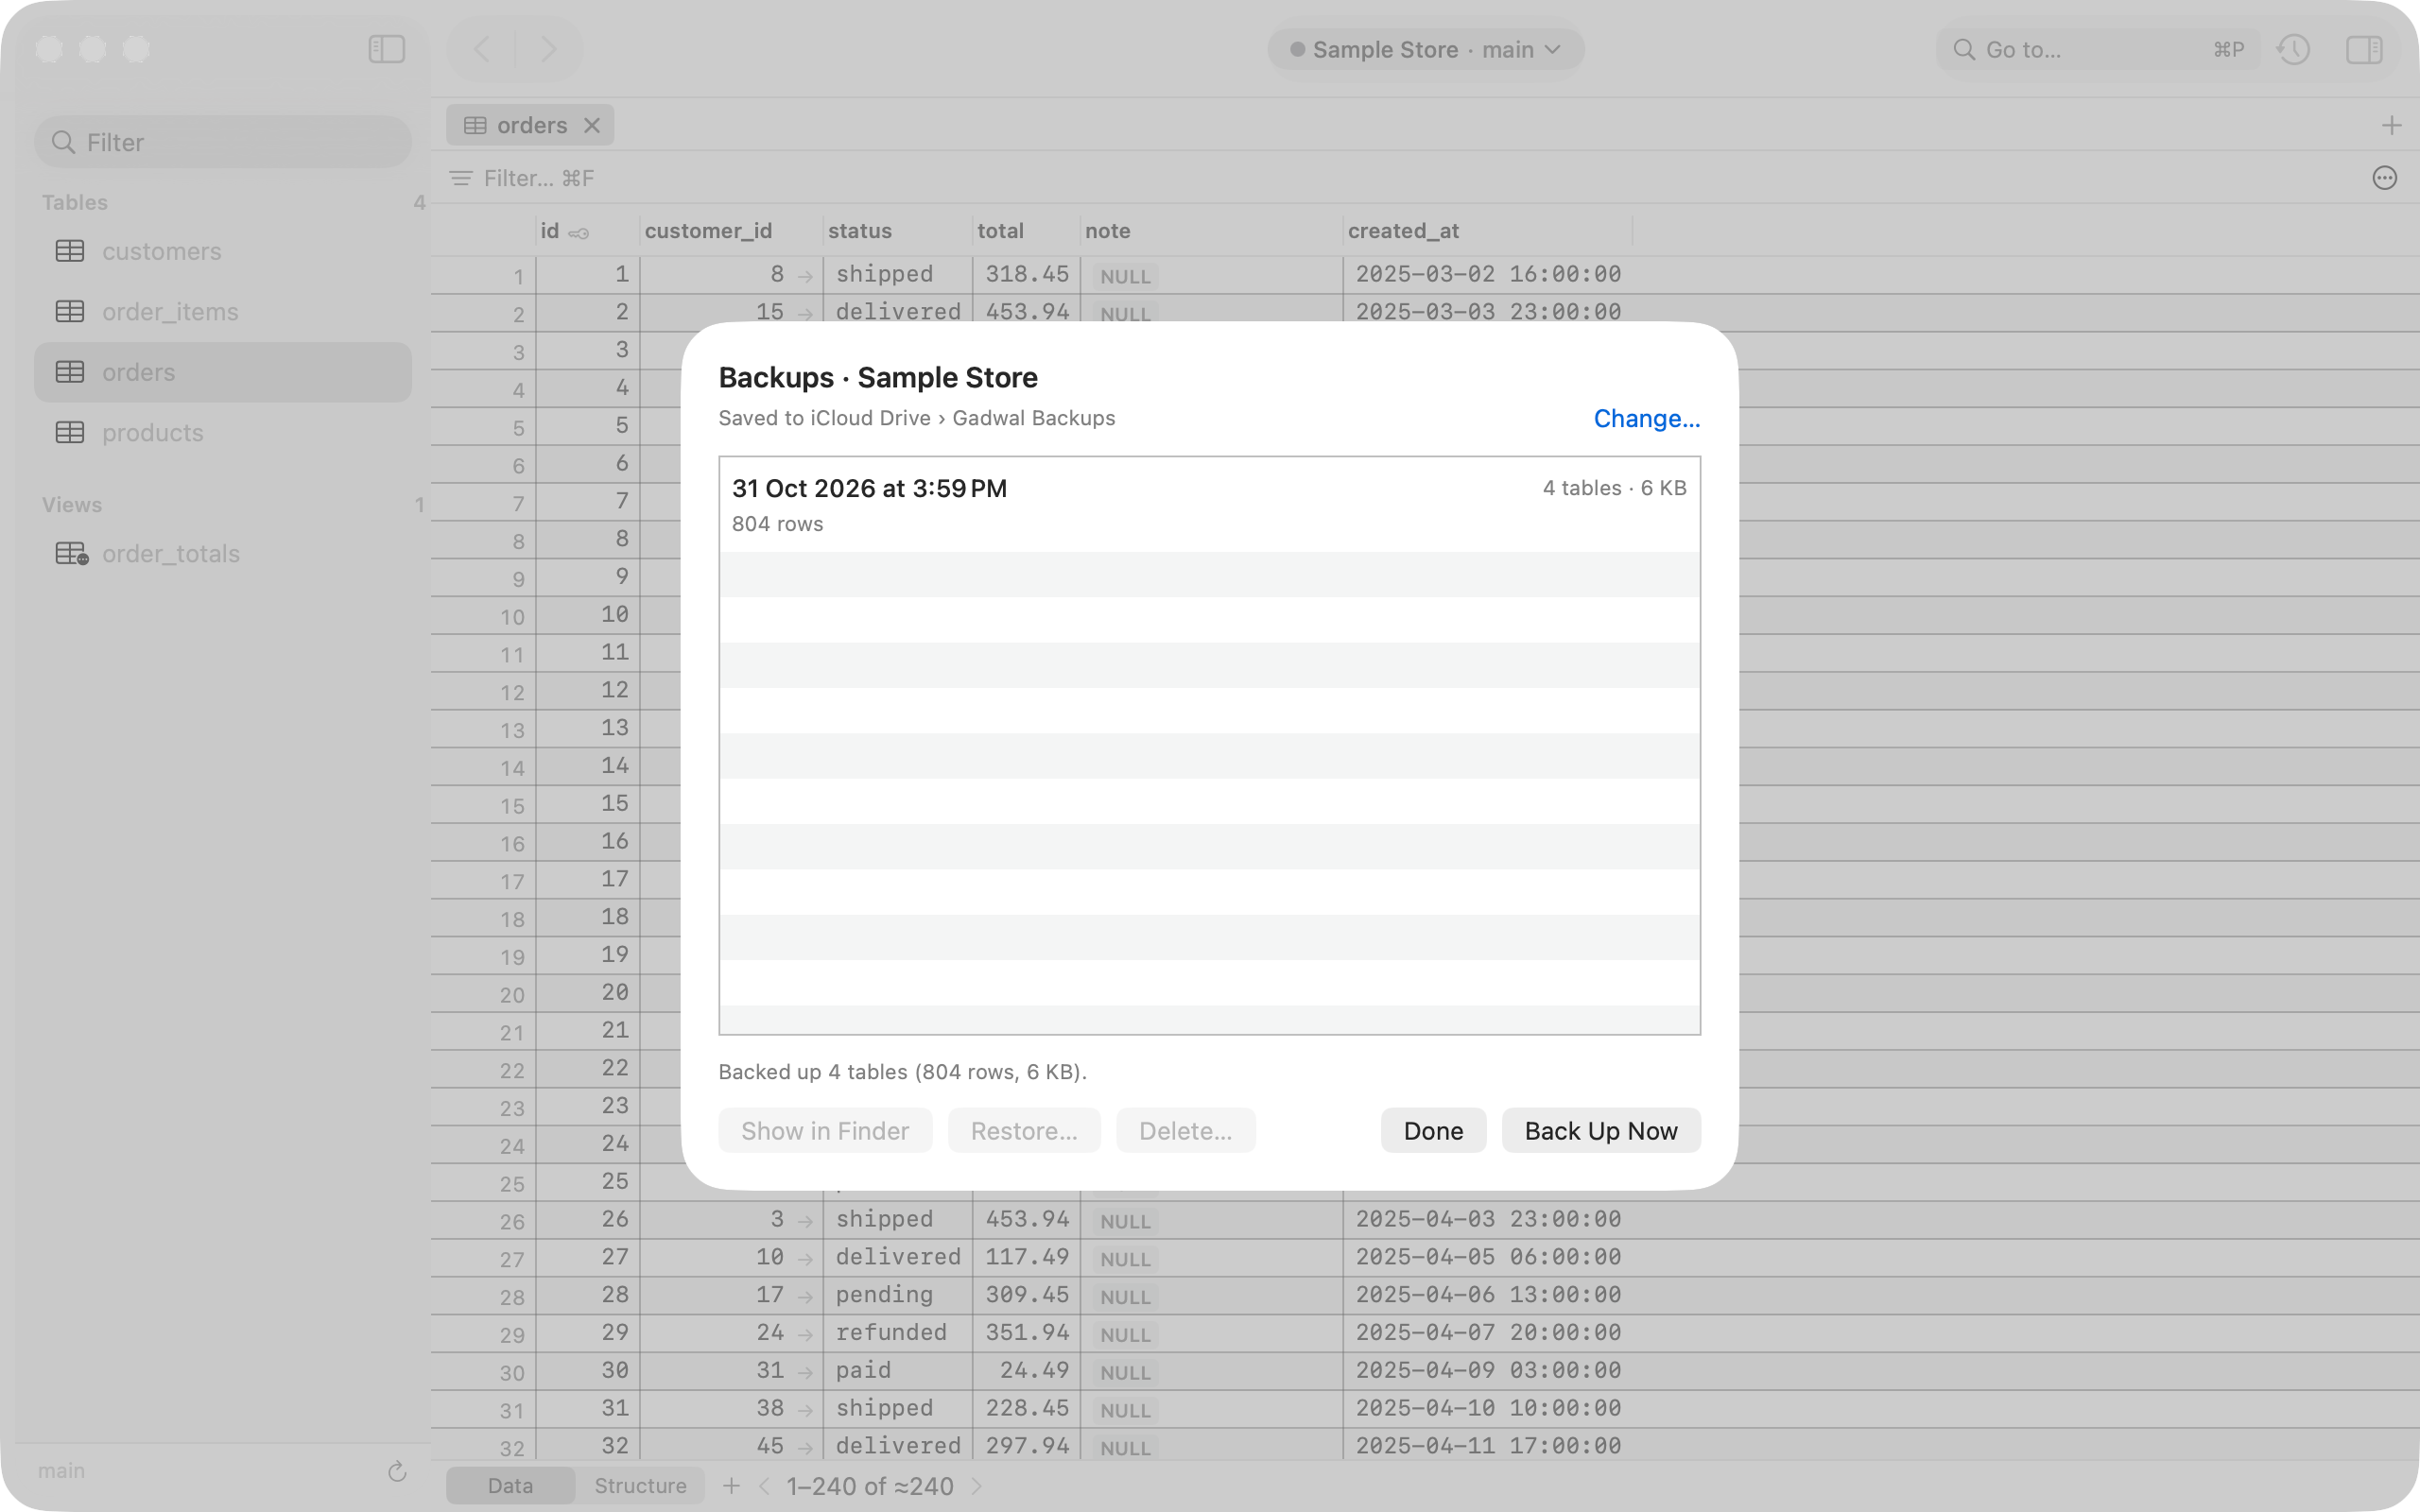Close the orders tab
This screenshot has height=1512, width=2420.
592,125
